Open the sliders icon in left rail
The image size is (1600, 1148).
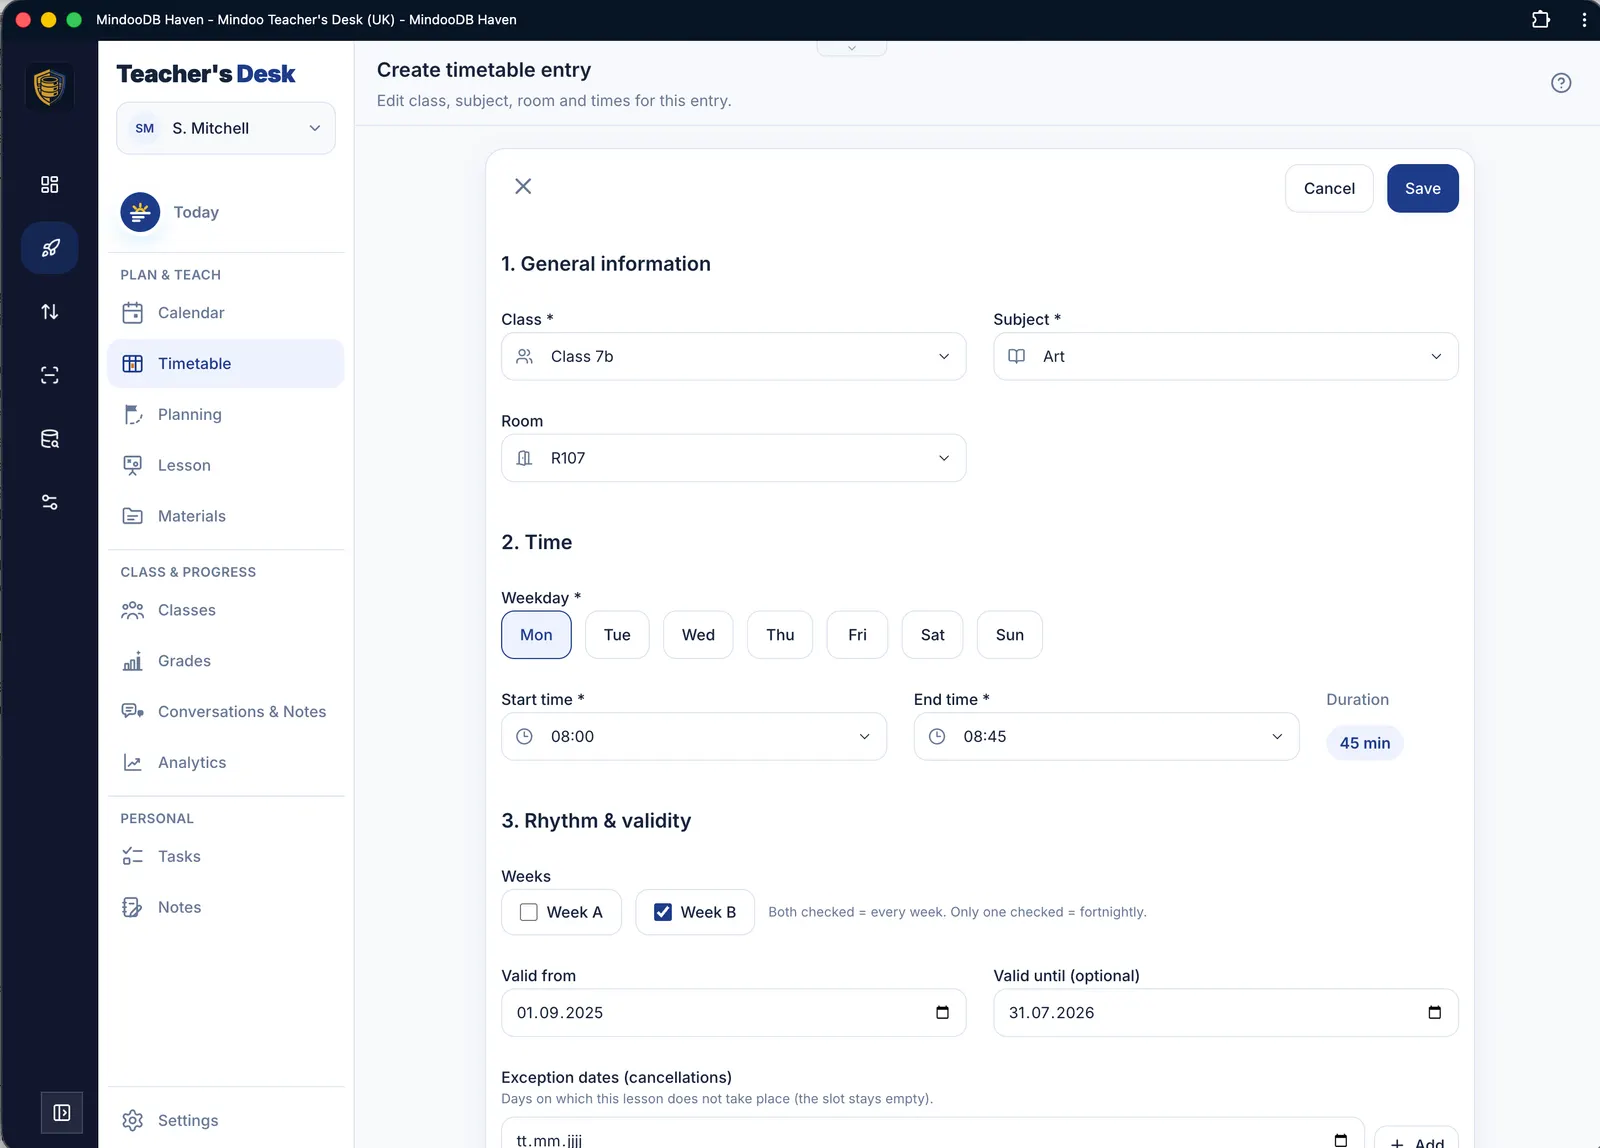pyautogui.click(x=49, y=502)
